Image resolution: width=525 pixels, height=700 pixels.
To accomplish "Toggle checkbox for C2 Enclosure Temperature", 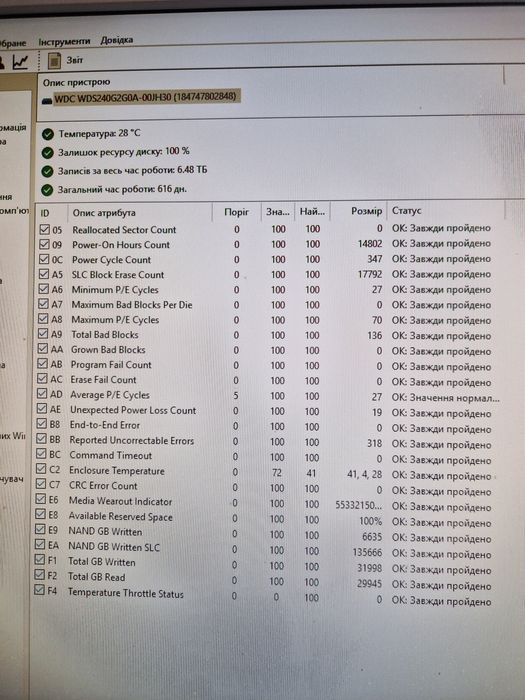I will [x=41, y=469].
